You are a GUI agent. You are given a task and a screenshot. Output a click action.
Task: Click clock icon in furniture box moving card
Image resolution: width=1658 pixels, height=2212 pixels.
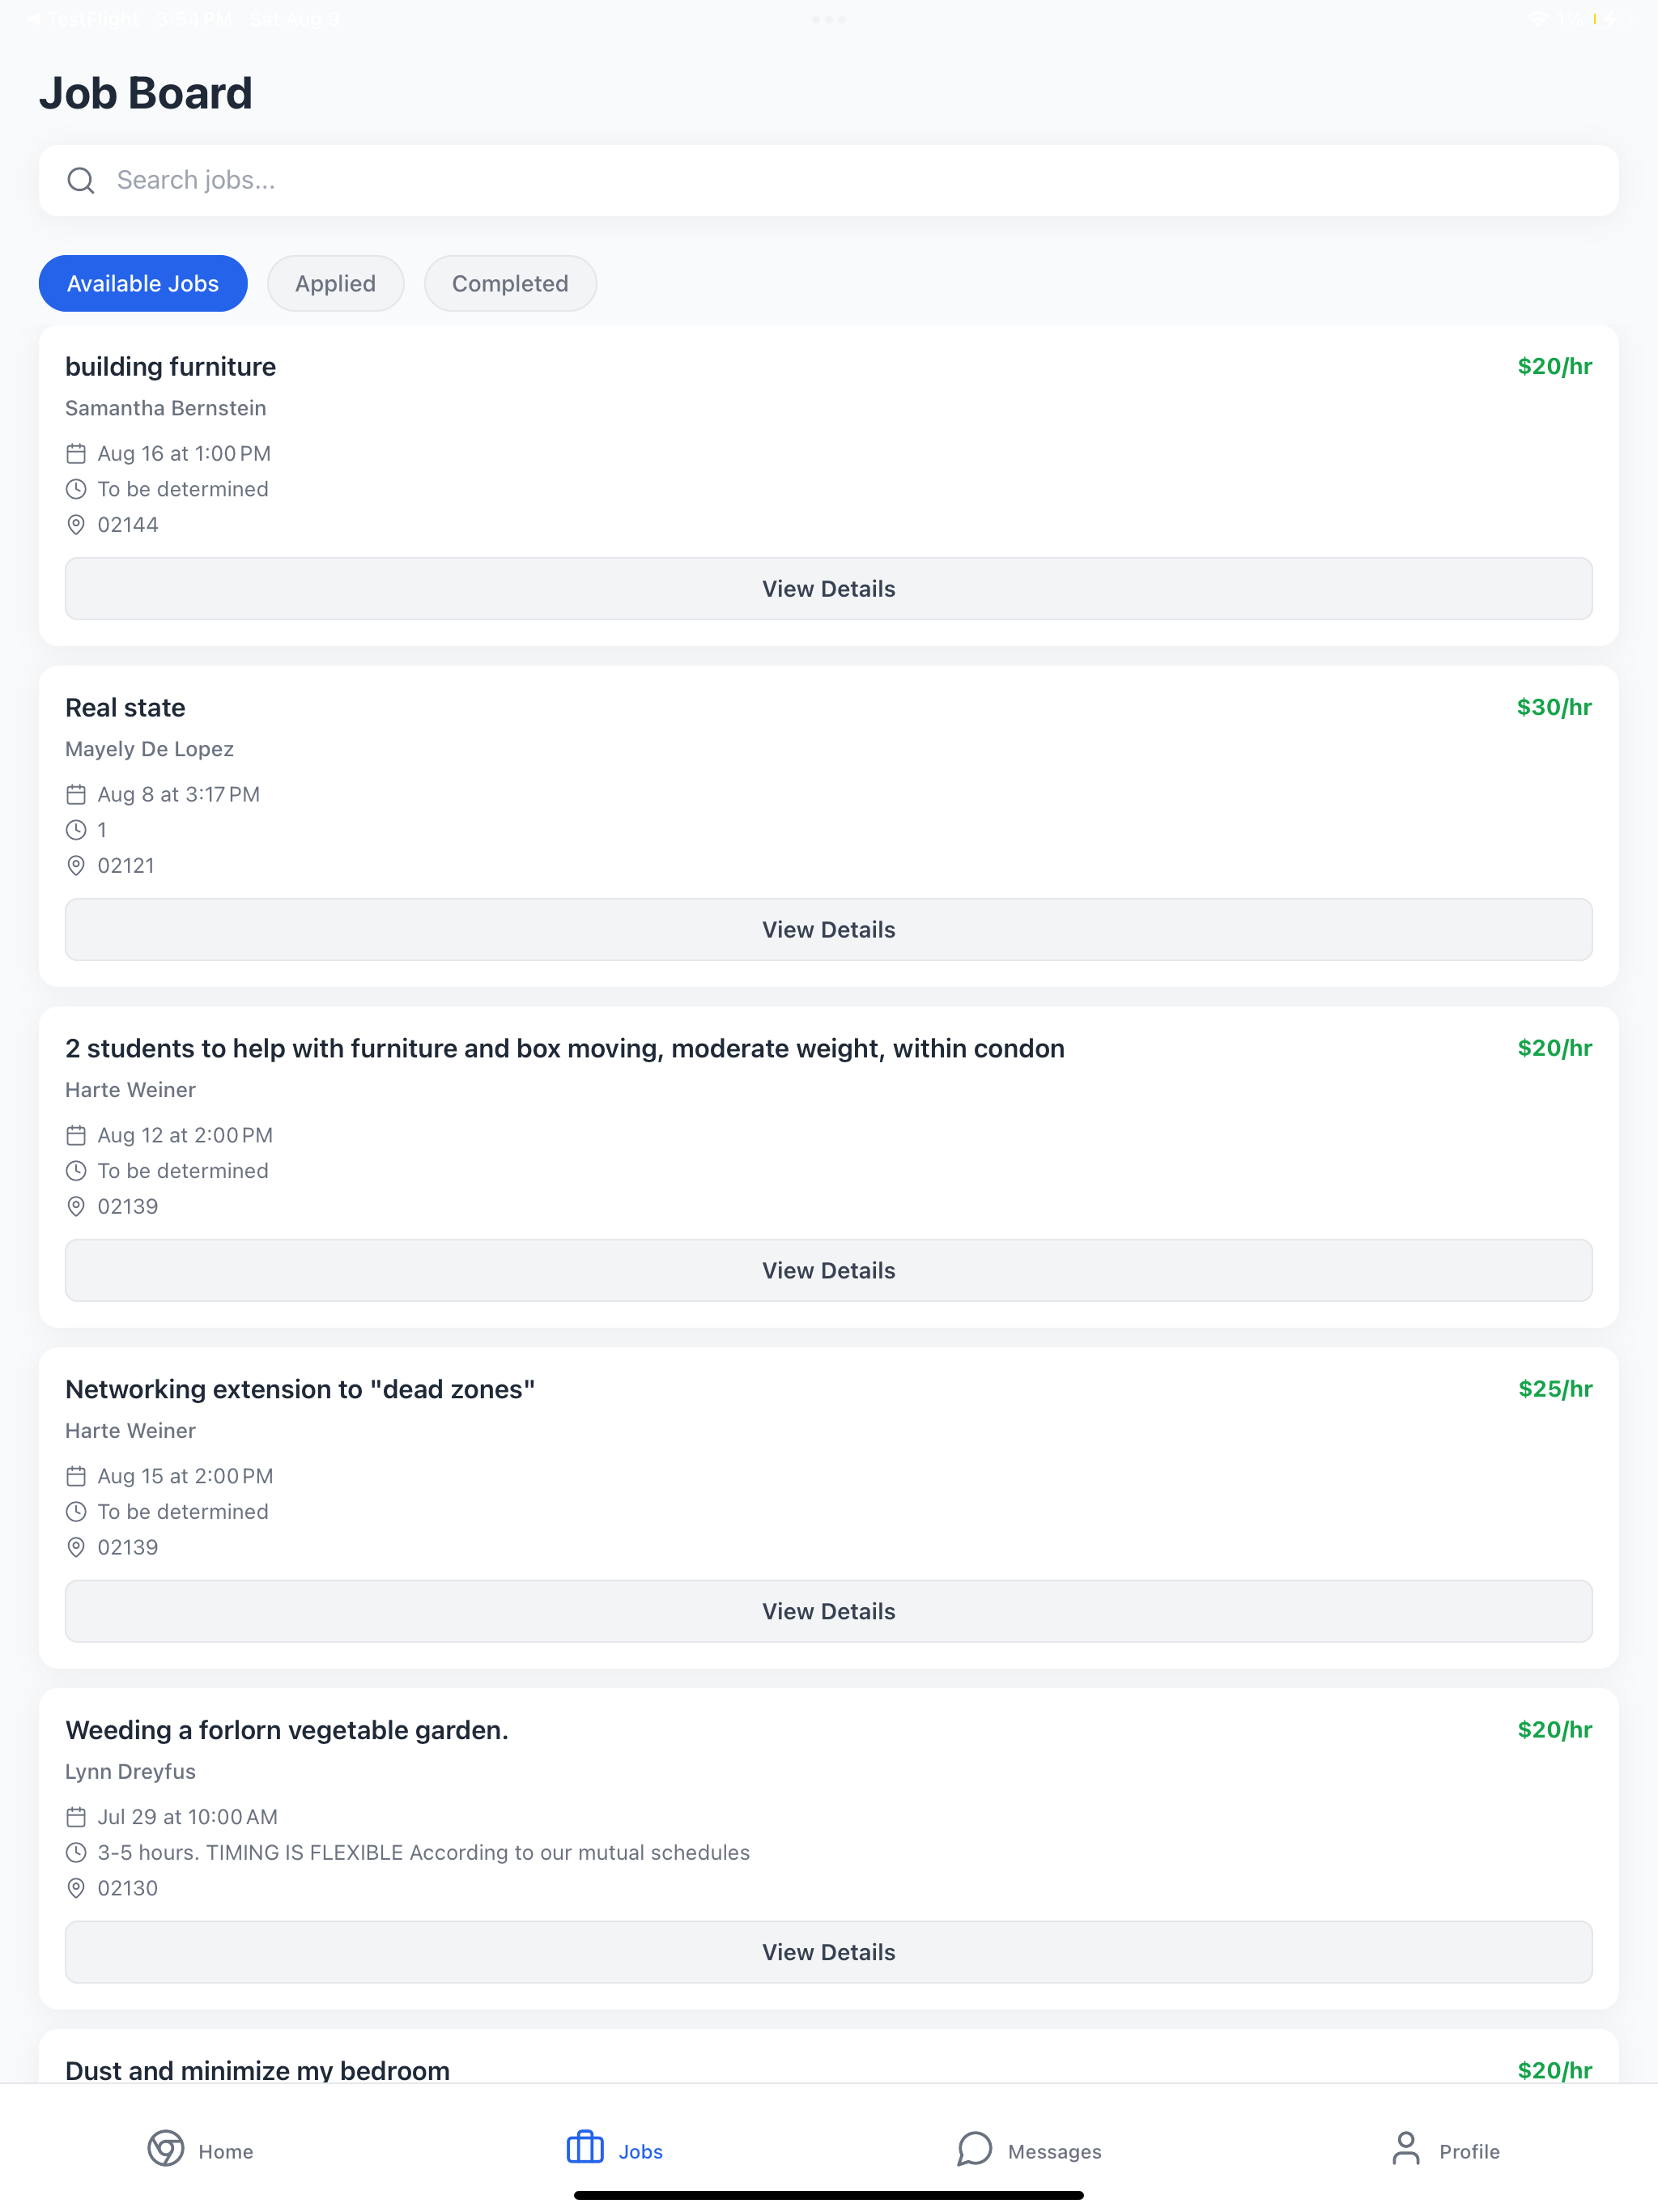tap(76, 1171)
